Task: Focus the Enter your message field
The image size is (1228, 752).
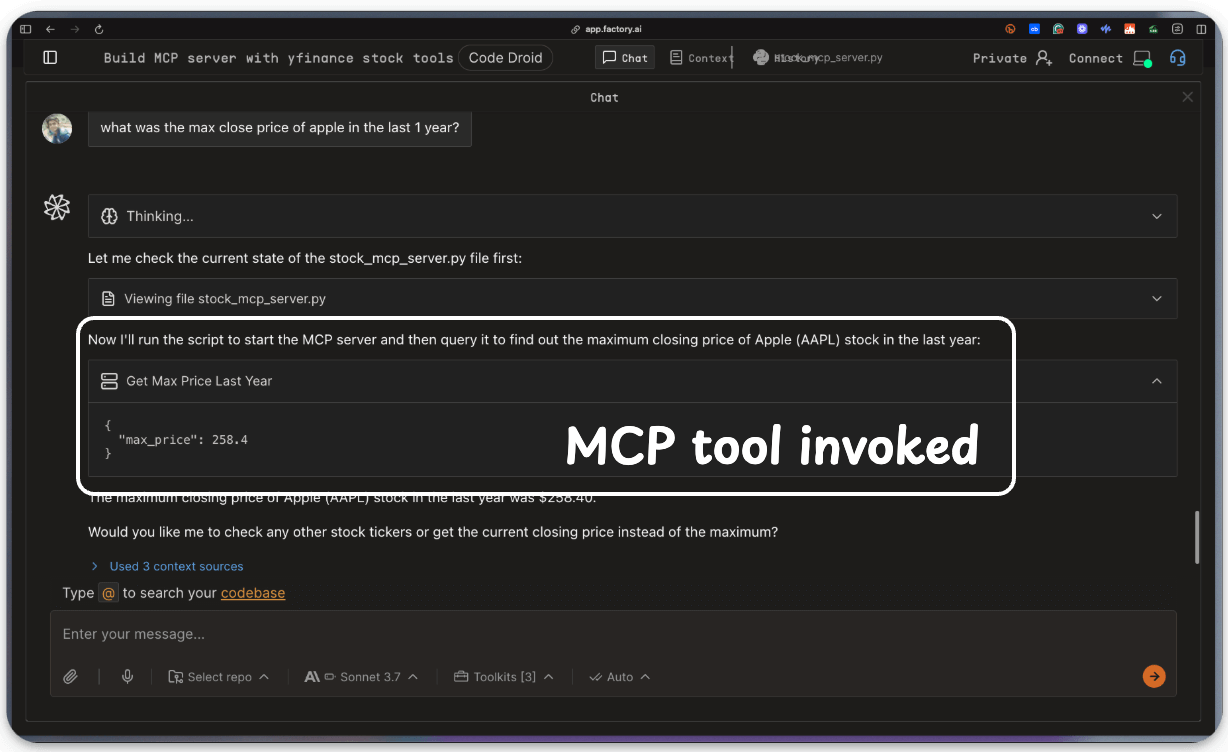Action: pos(613,634)
